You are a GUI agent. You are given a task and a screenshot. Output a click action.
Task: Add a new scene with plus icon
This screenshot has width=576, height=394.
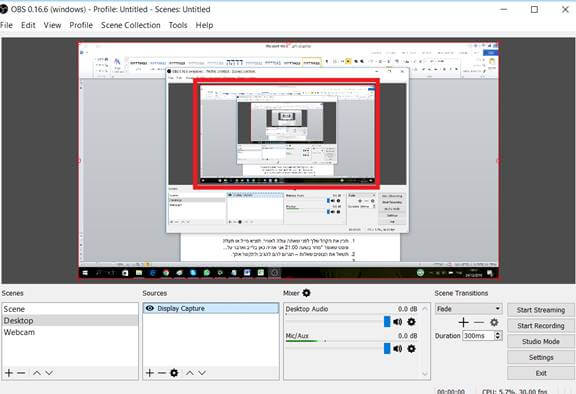9,373
